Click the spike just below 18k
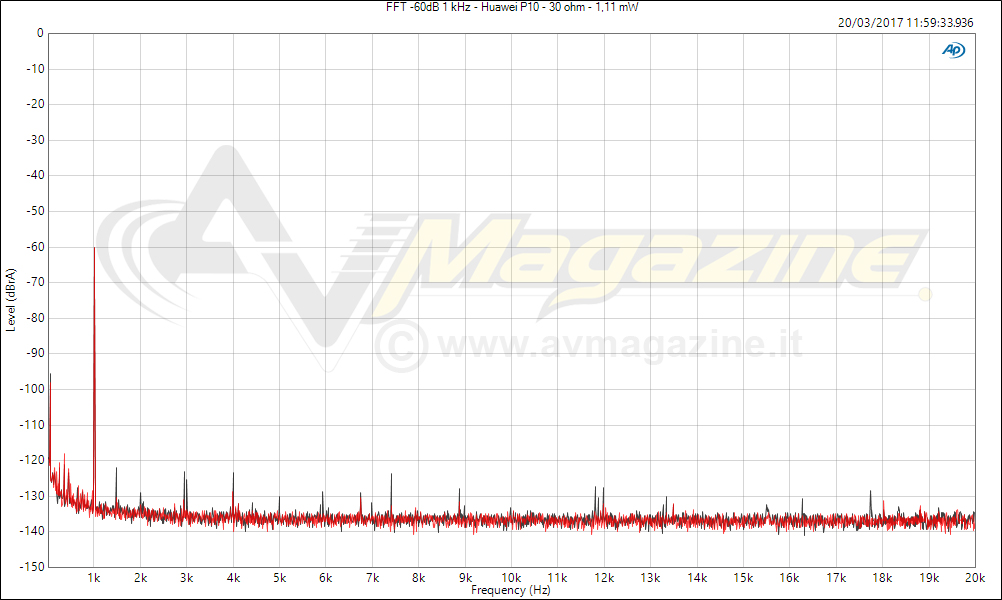The image size is (1002, 600). [x=870, y=493]
